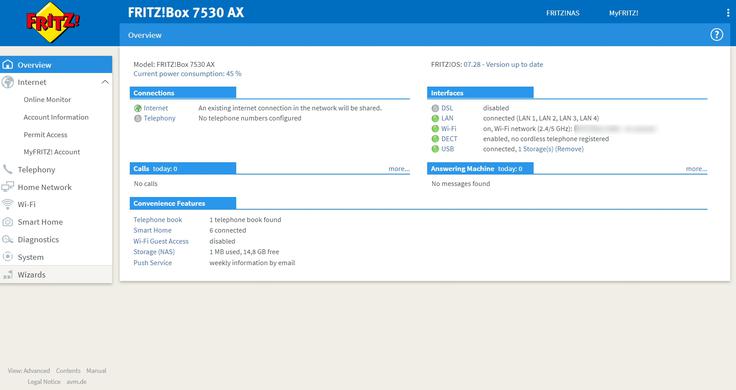Open Legal Notice footer link
736x390 pixels.
[44, 382]
